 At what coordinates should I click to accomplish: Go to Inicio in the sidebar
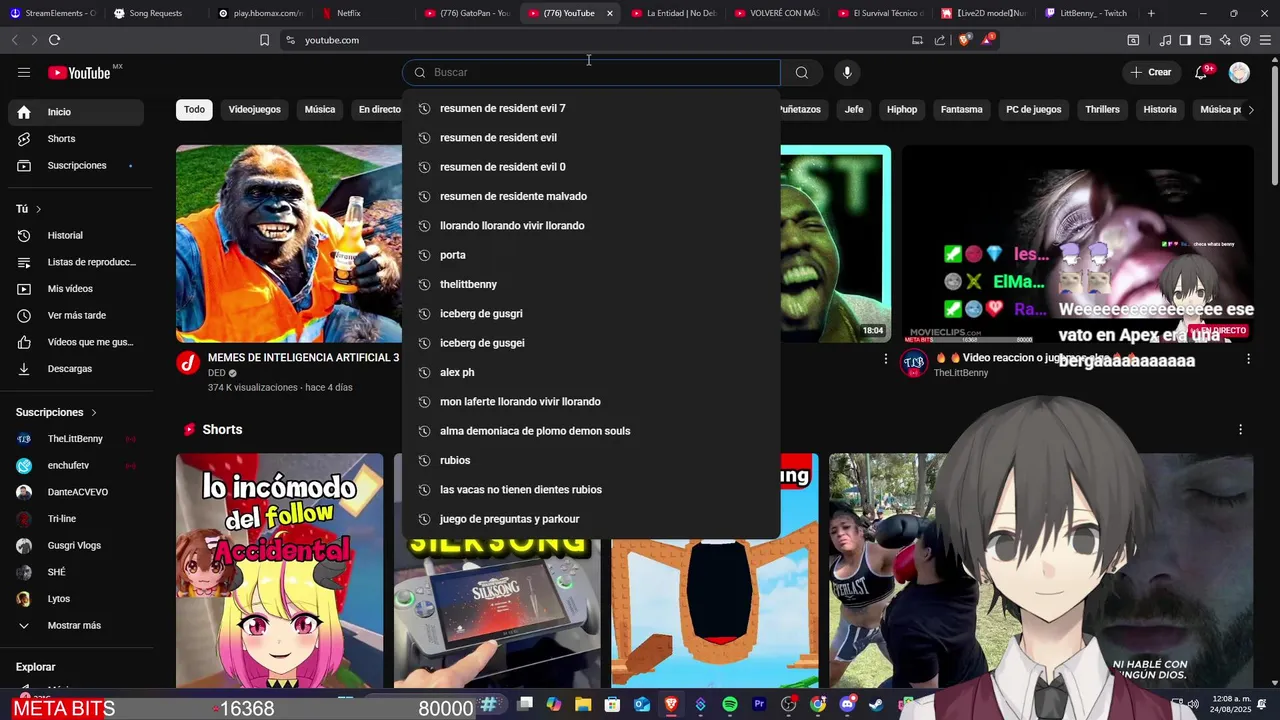[x=76, y=112]
